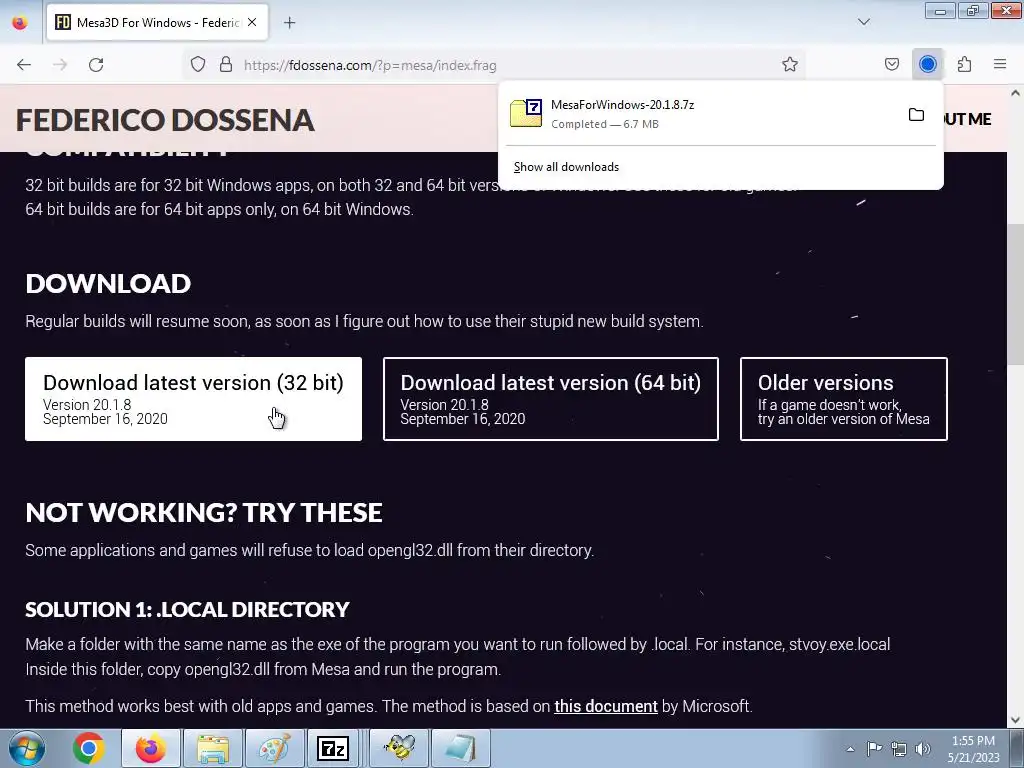1024x768 pixels.
Task: Click SOLUTION 1: .LOCAL DIRECTORY heading
Action: (187, 610)
